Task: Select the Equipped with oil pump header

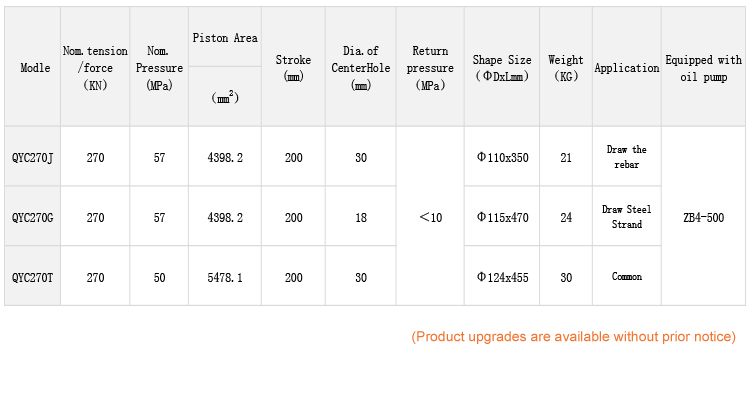Action: coord(703,67)
